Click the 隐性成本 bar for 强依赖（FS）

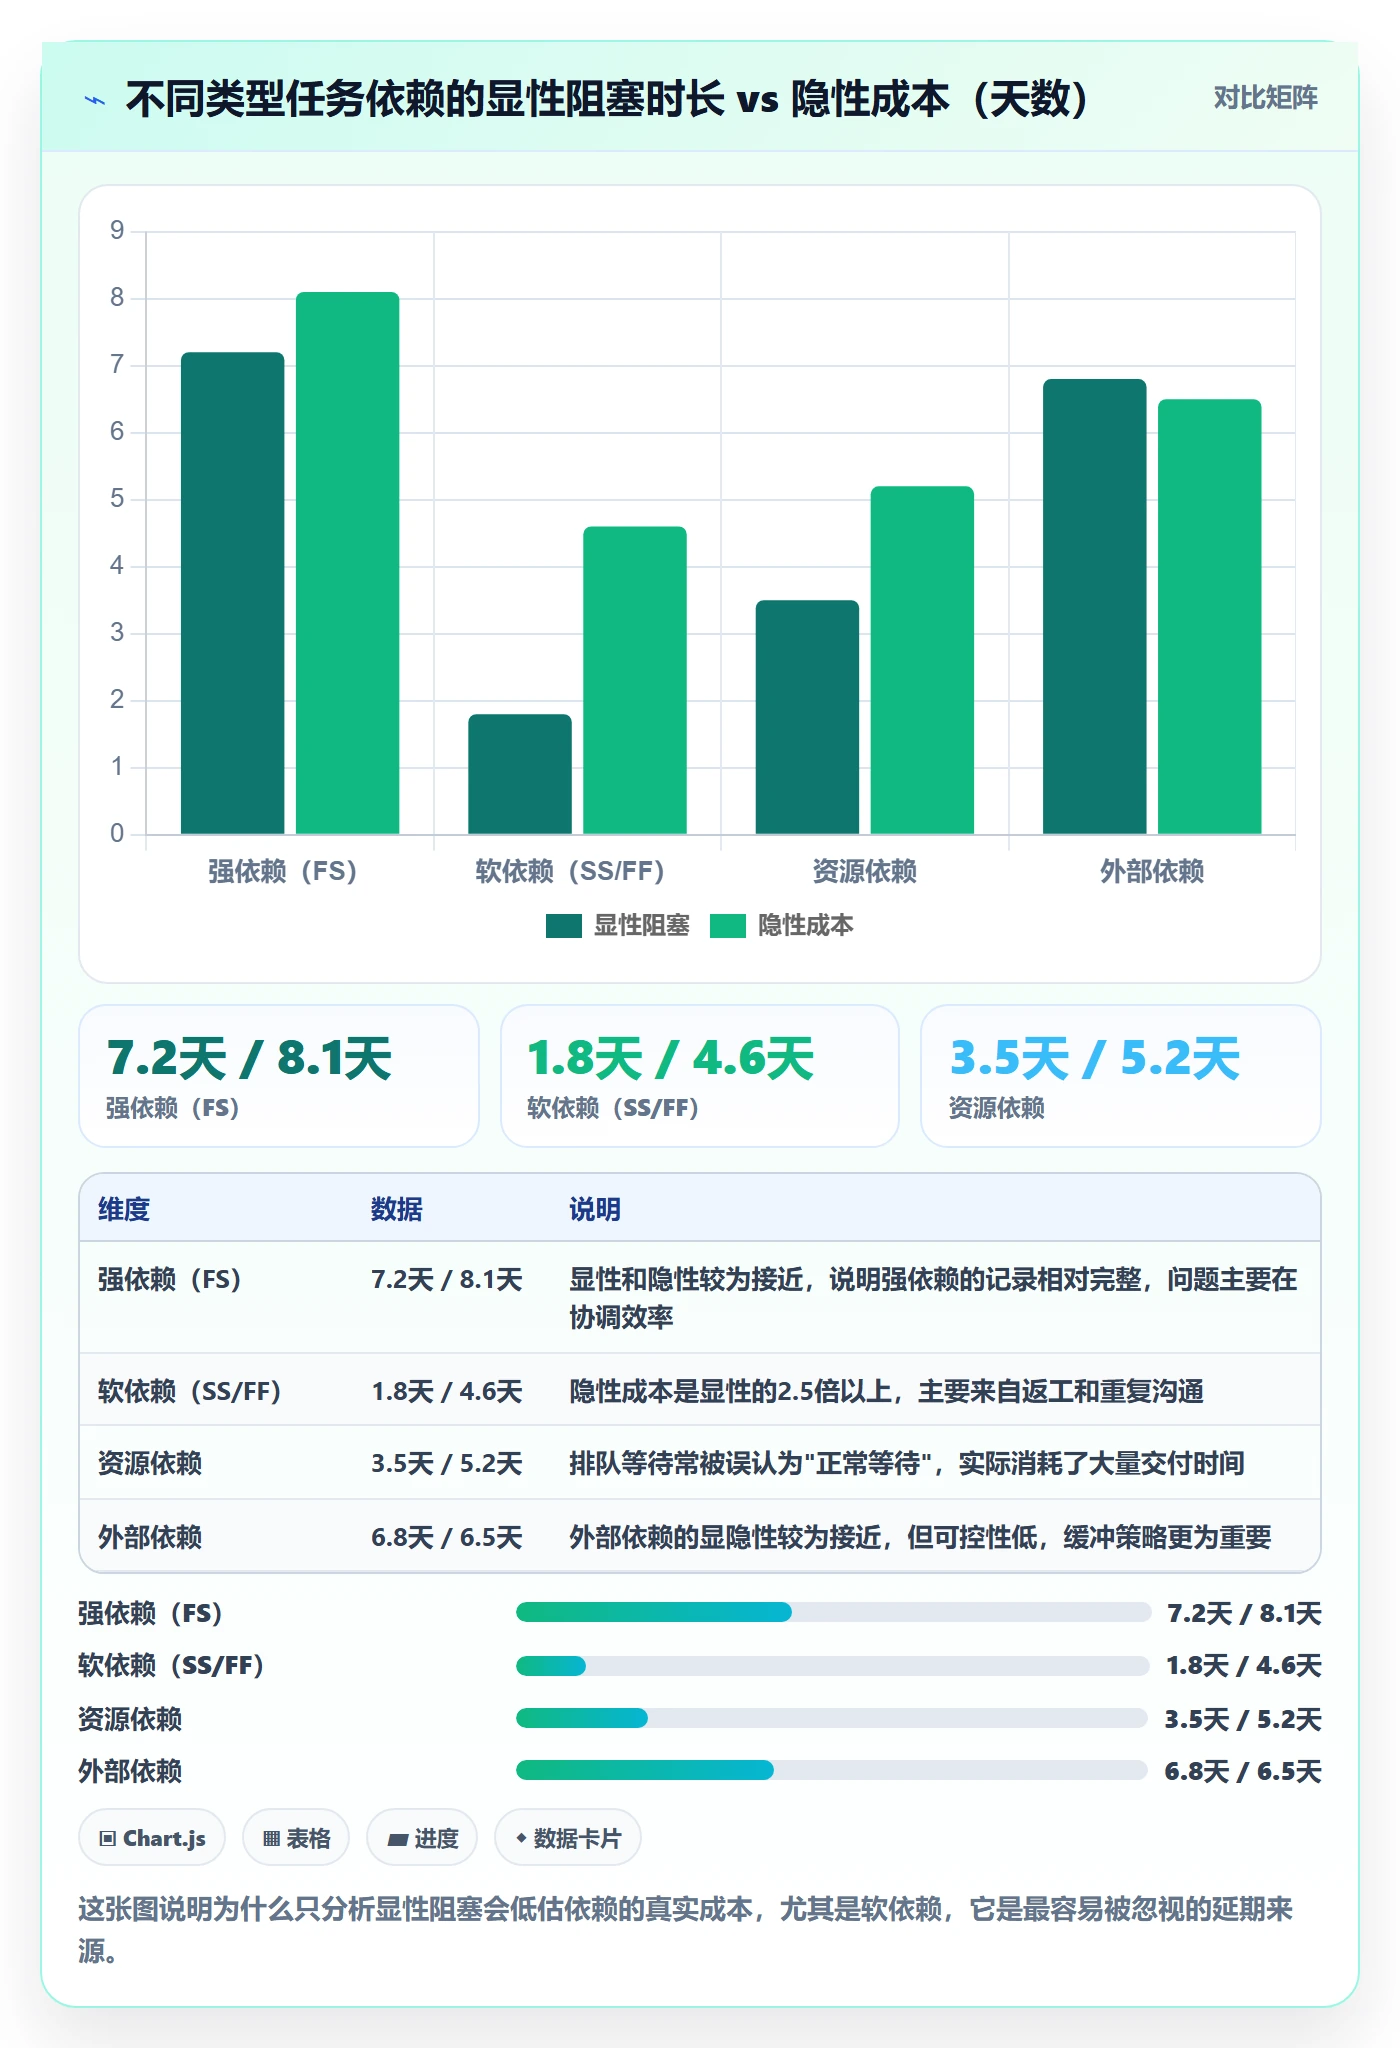[x=347, y=563]
